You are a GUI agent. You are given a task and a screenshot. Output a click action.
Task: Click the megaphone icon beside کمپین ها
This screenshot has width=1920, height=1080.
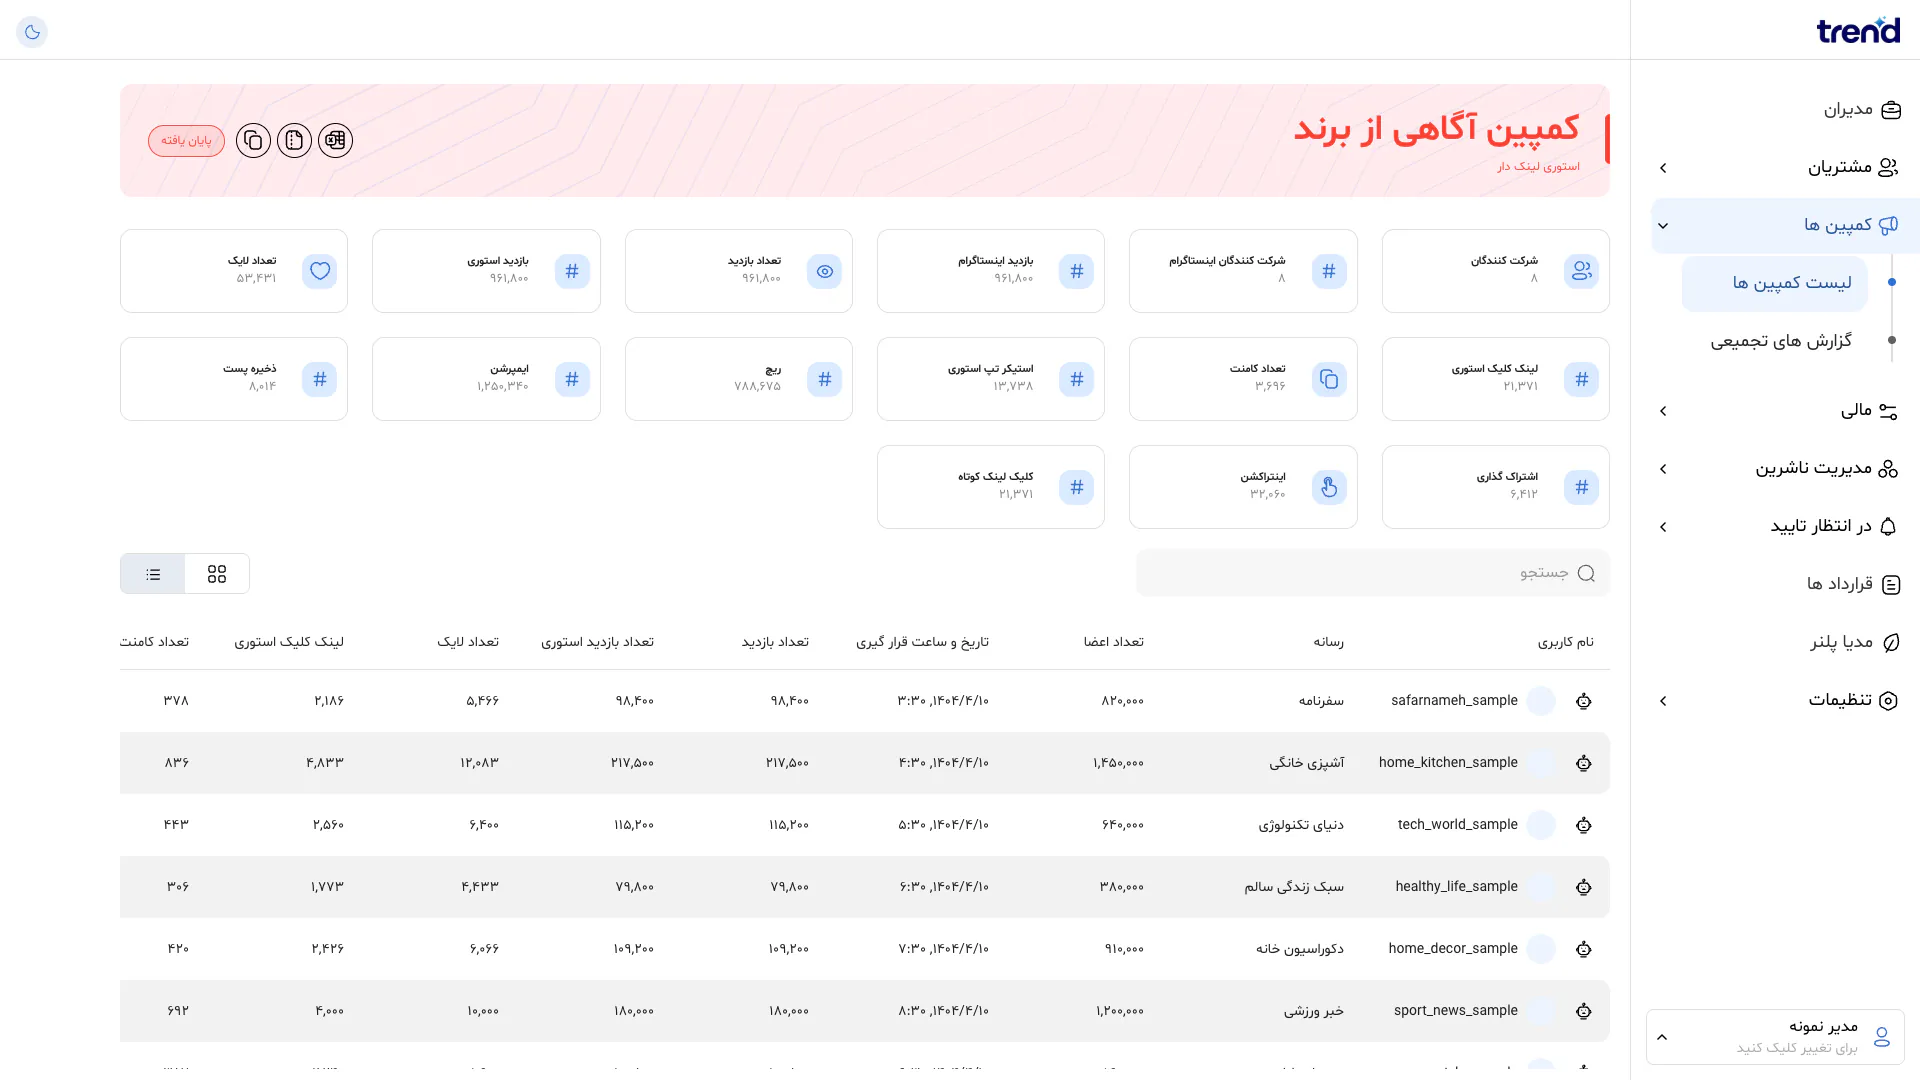(1888, 225)
